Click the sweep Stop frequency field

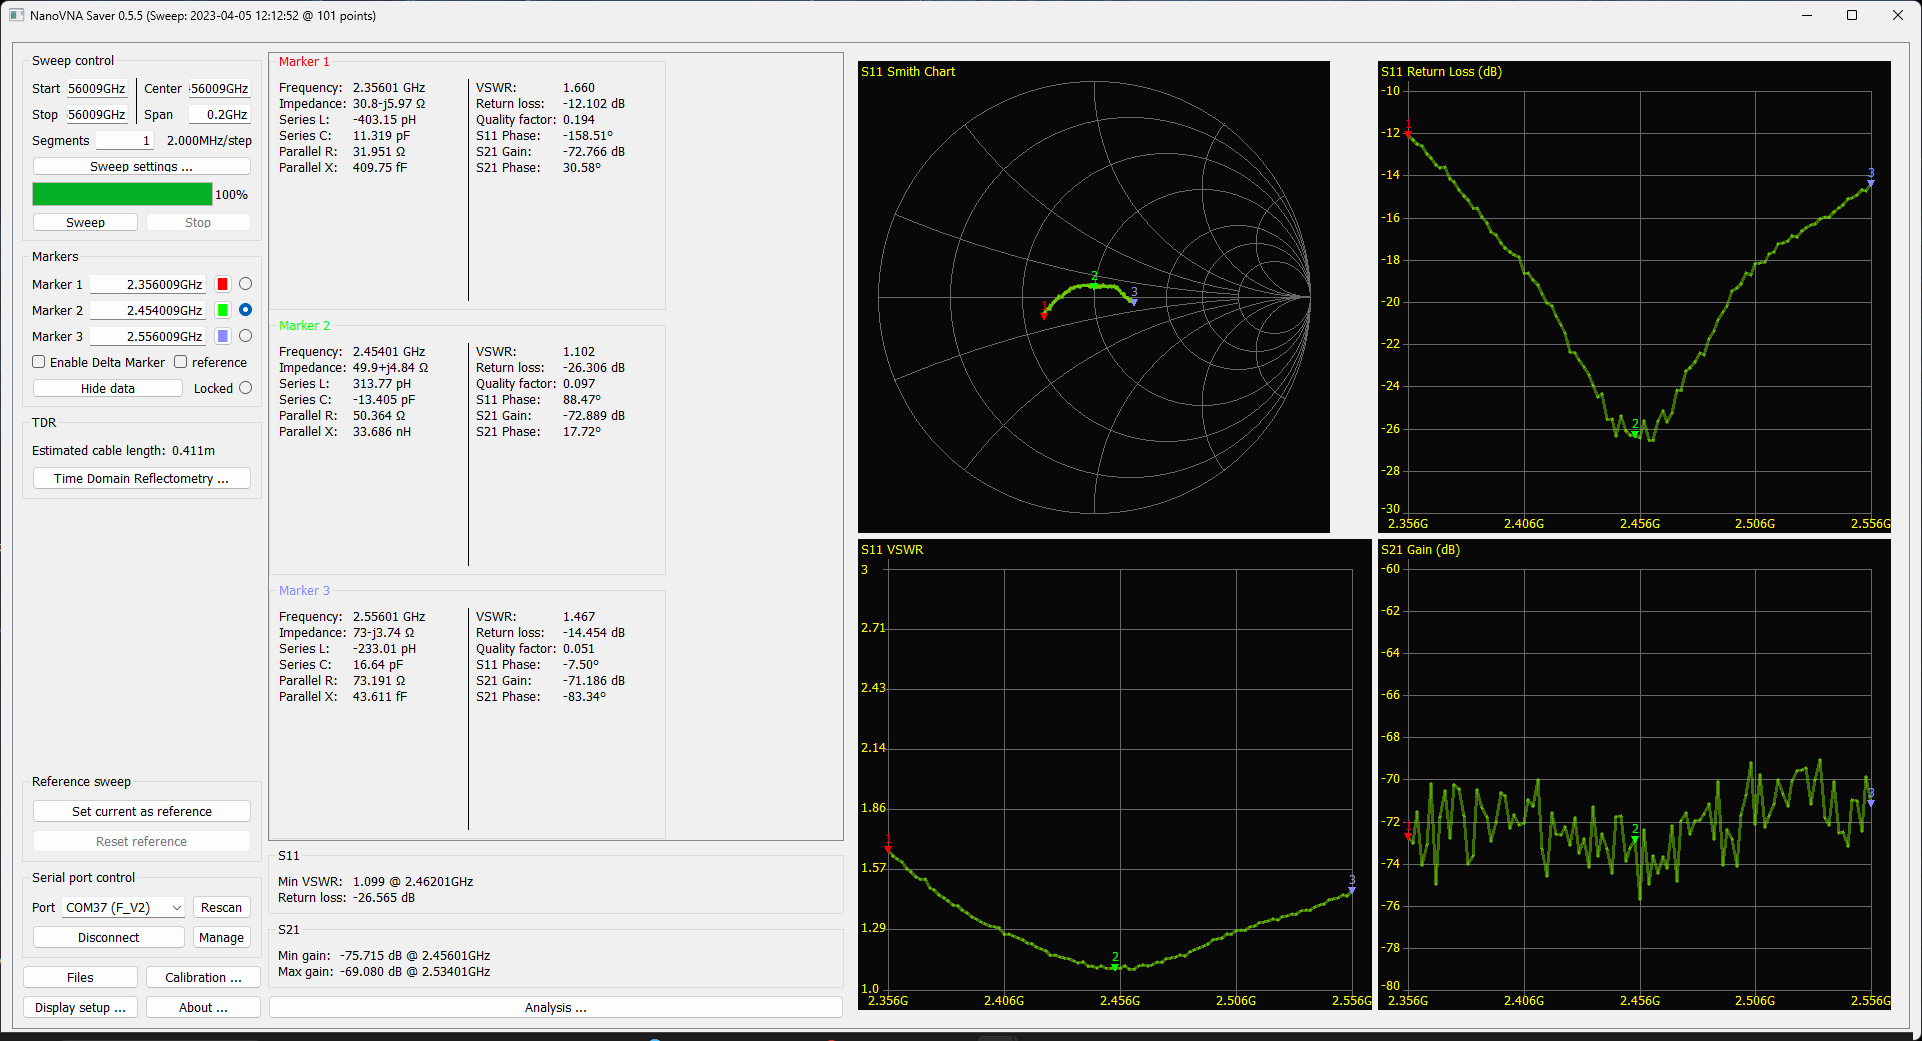(97, 114)
